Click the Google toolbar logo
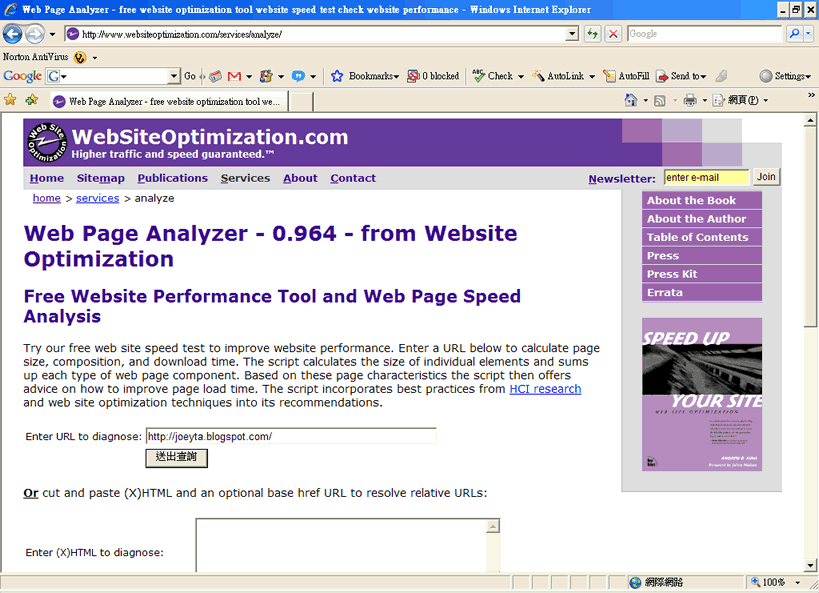 [x=22, y=76]
